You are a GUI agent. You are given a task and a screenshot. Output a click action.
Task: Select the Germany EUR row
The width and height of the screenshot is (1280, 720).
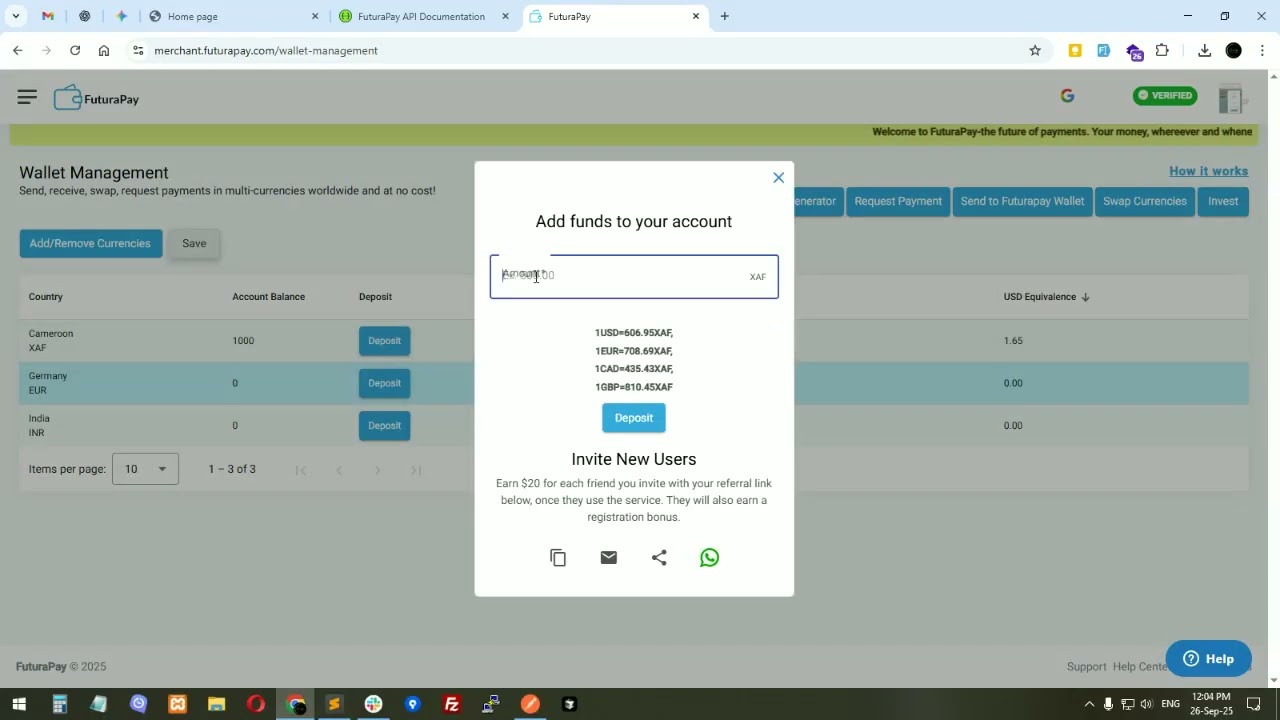point(634,383)
